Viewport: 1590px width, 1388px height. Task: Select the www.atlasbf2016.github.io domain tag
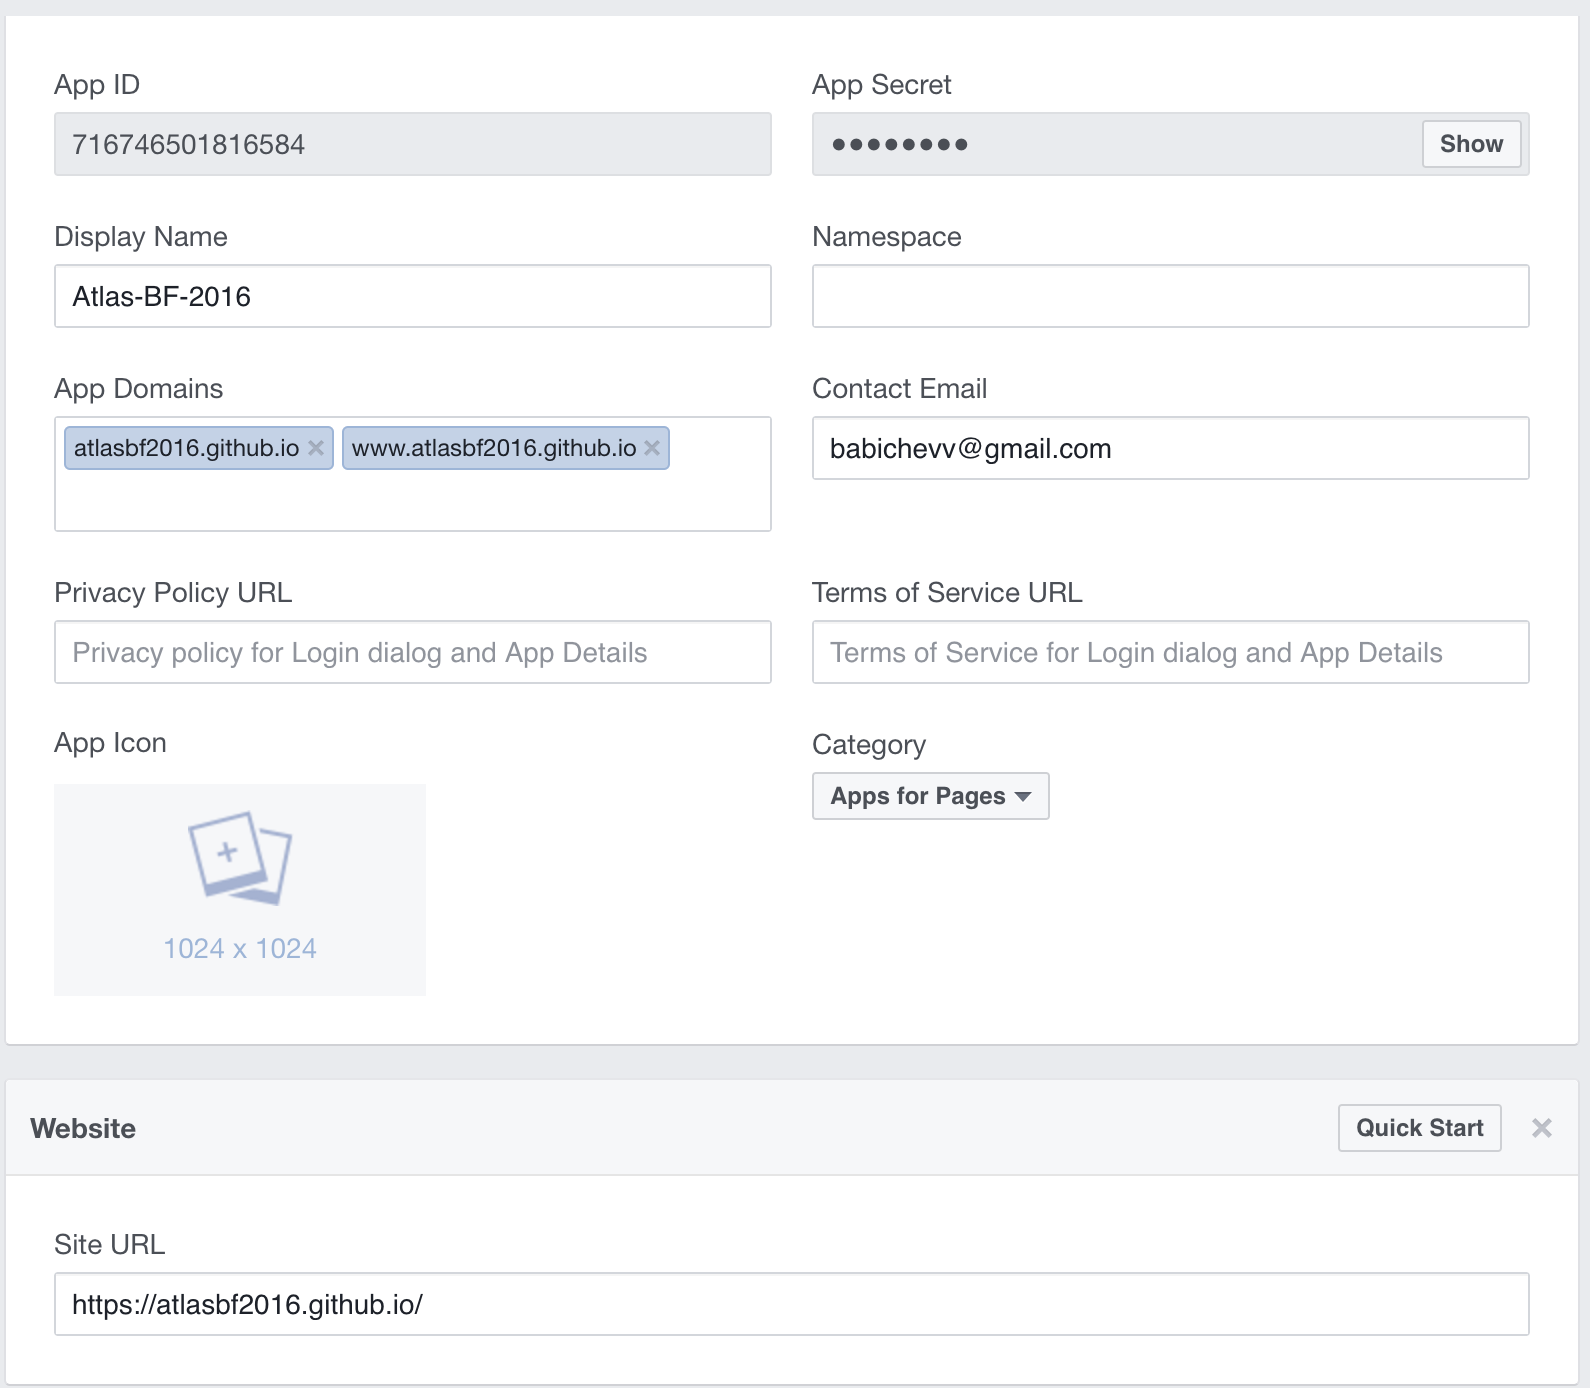(x=494, y=448)
